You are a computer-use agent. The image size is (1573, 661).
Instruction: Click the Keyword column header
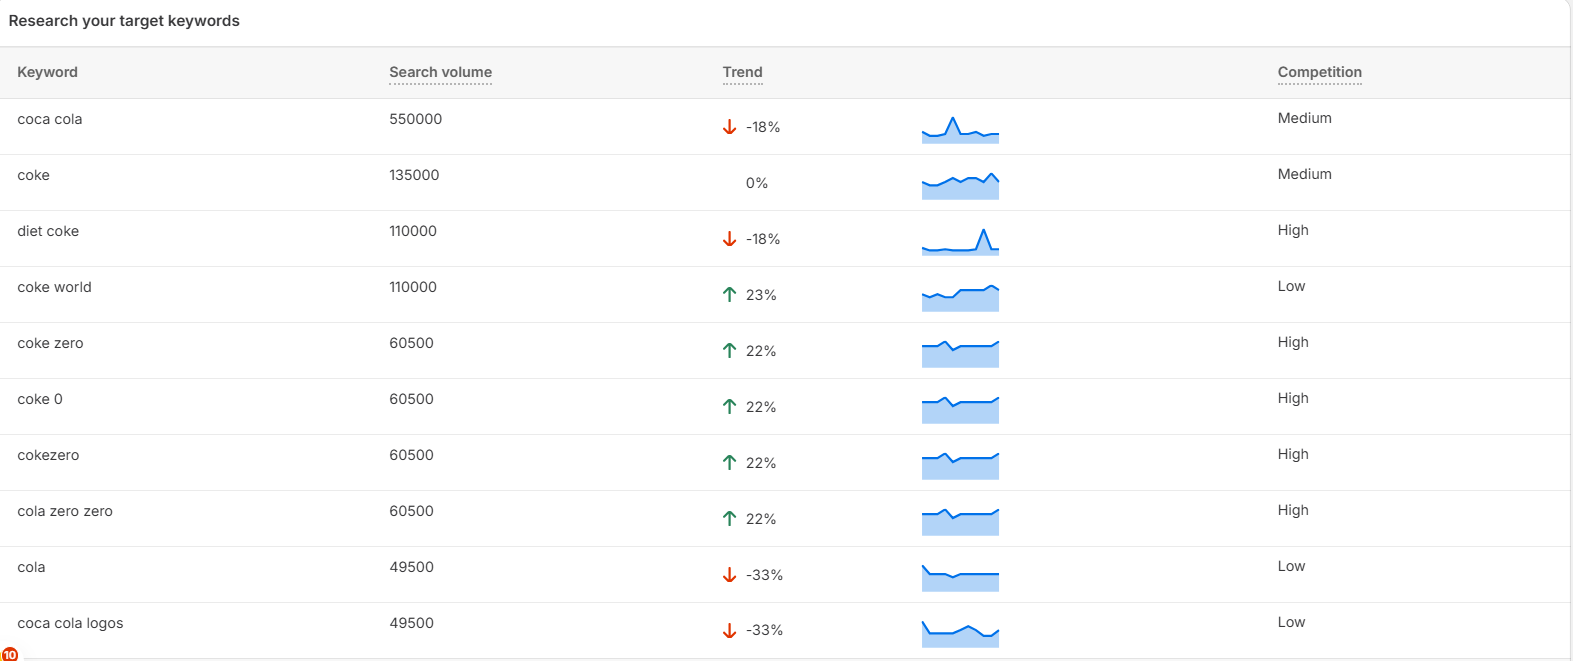click(x=47, y=72)
